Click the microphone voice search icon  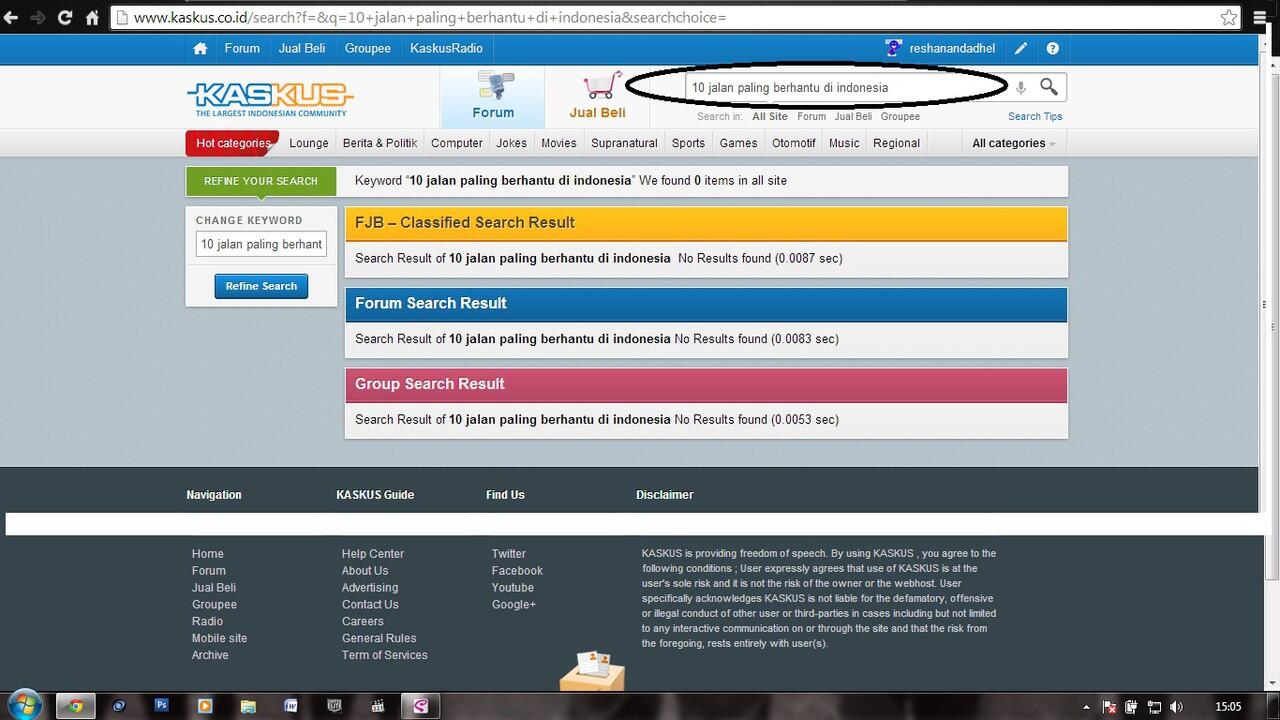[x=1020, y=88]
